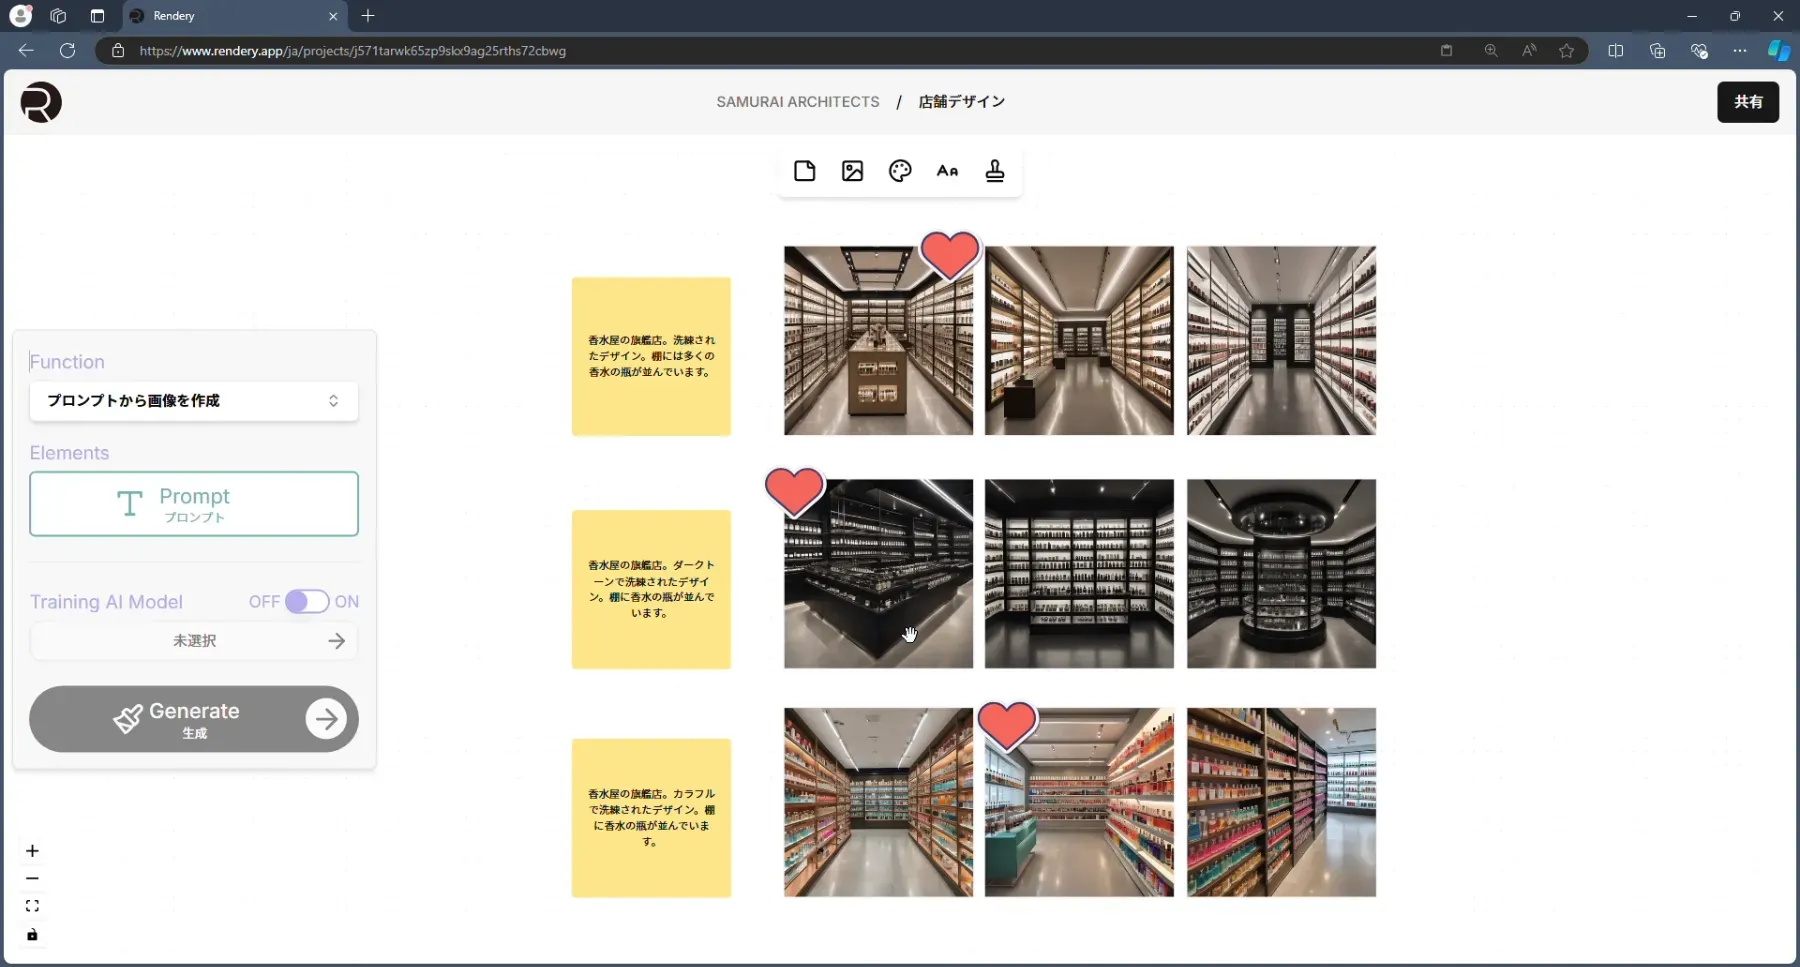Expand the 未選択 model selection row
The height and width of the screenshot is (967, 1800).
(193, 641)
